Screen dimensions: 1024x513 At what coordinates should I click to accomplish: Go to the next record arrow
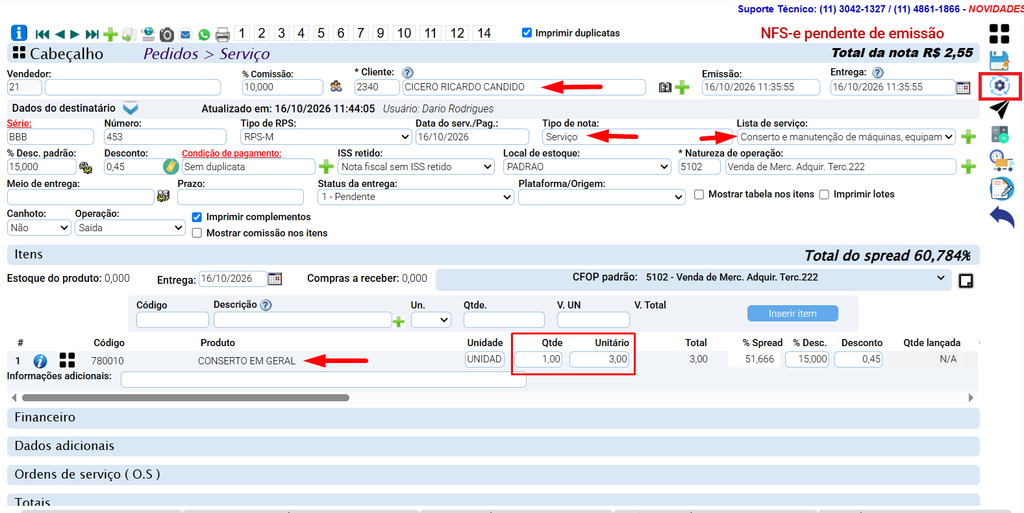point(75,34)
